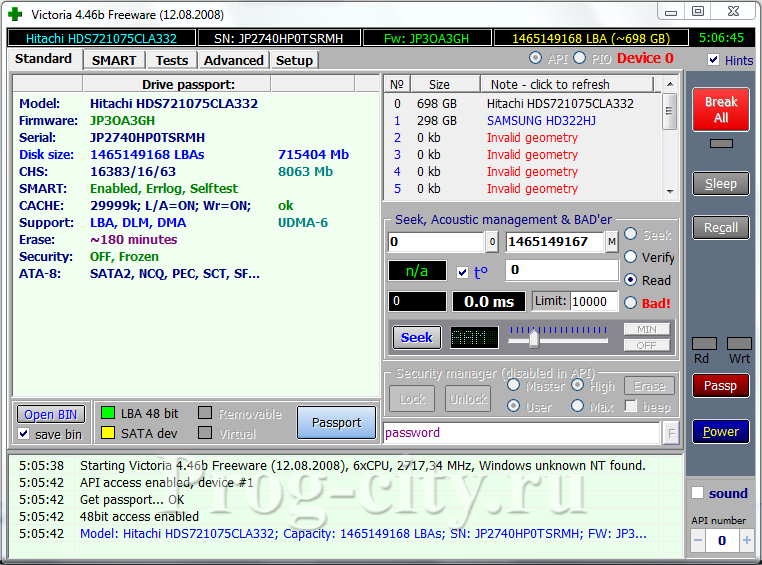This screenshot has height=565, width=762.
Task: Increase API number with plus button
Action: pyautogui.click(x=746, y=540)
